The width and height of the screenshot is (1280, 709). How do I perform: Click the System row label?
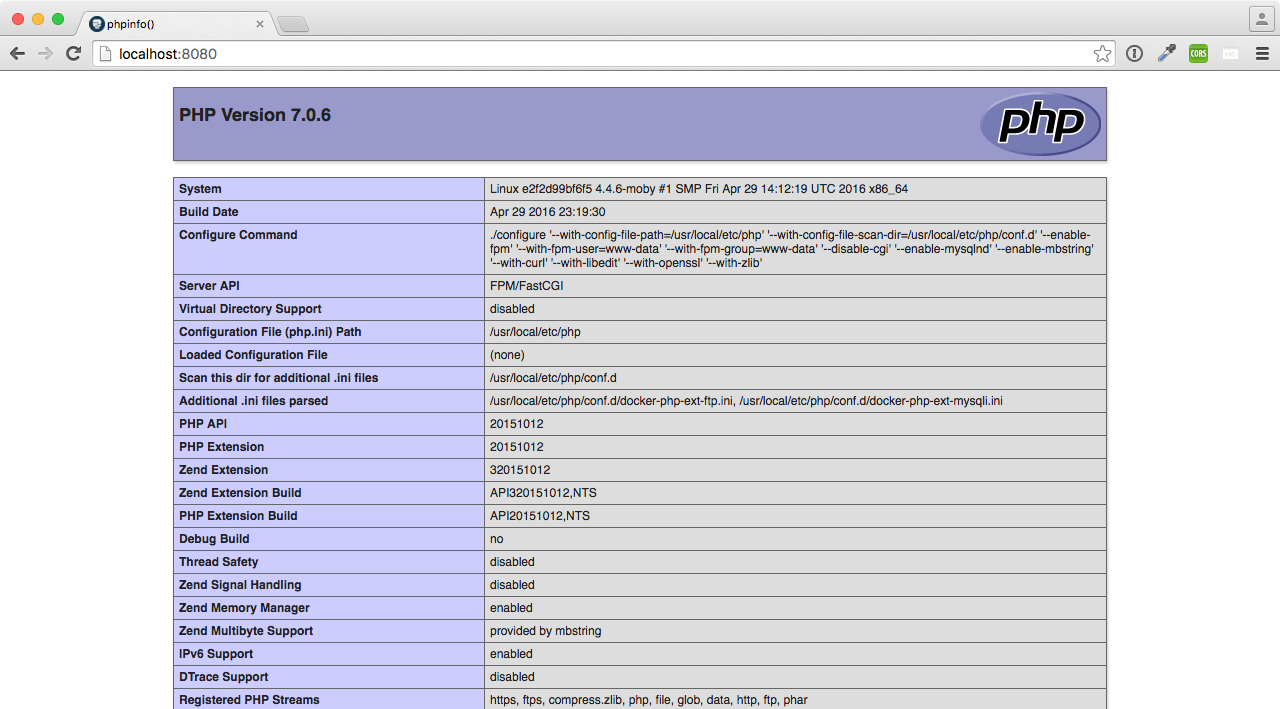[200, 189]
